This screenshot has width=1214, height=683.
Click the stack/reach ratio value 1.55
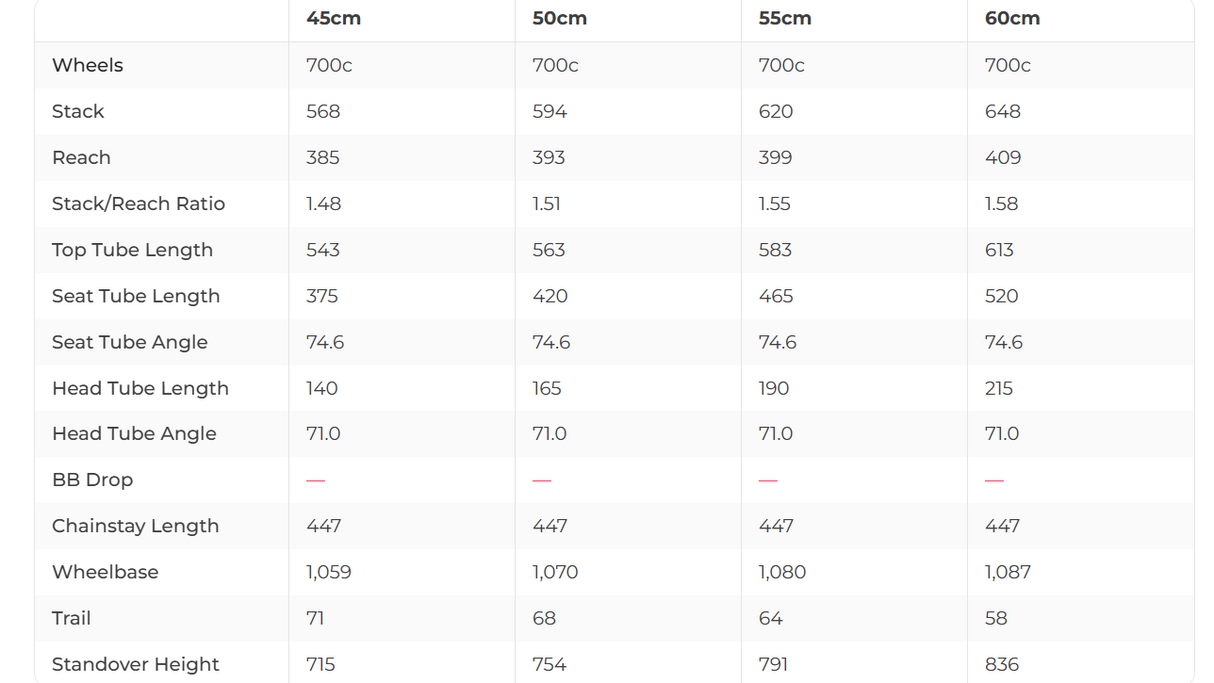[774, 204]
